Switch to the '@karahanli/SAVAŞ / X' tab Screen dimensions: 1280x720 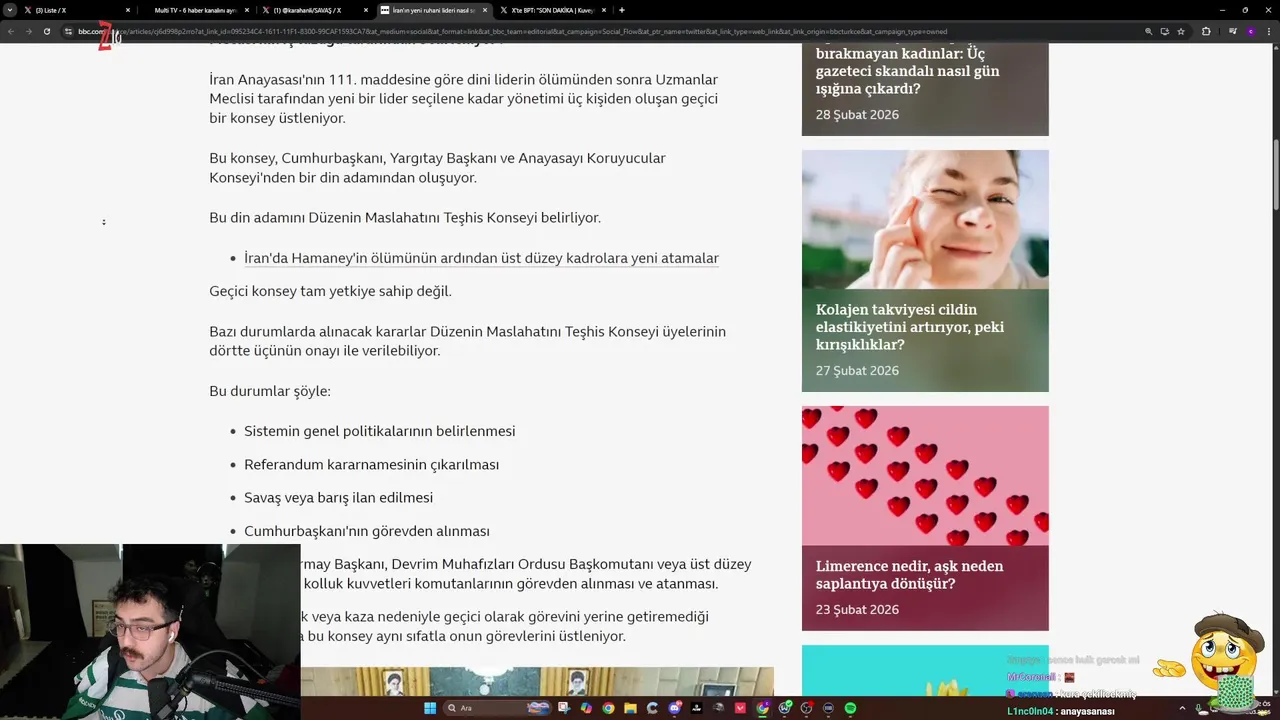pyautogui.click(x=313, y=10)
